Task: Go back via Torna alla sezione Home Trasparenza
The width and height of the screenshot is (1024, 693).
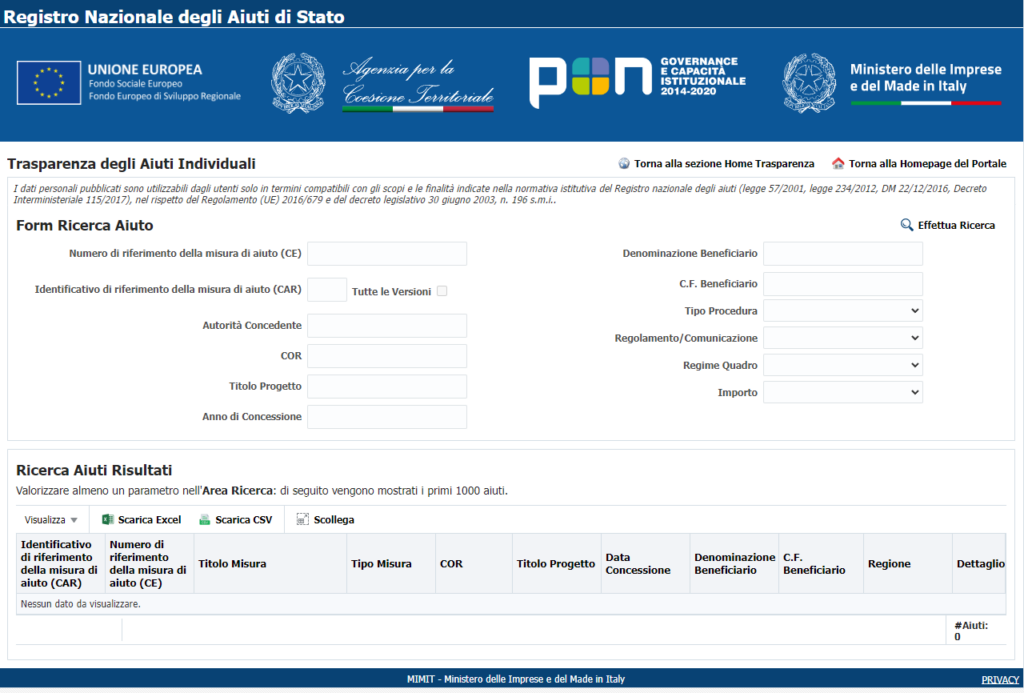Action: (x=724, y=163)
